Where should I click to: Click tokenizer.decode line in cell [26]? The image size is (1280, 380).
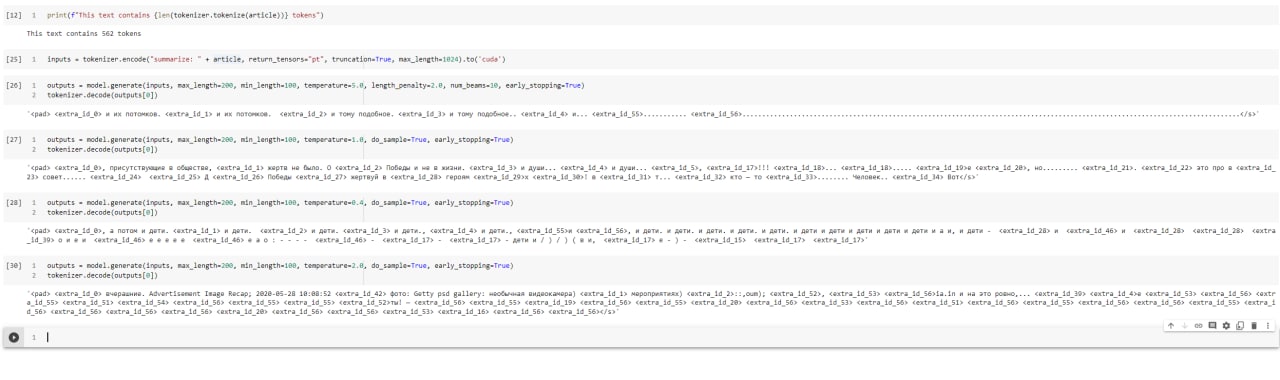click(101, 95)
